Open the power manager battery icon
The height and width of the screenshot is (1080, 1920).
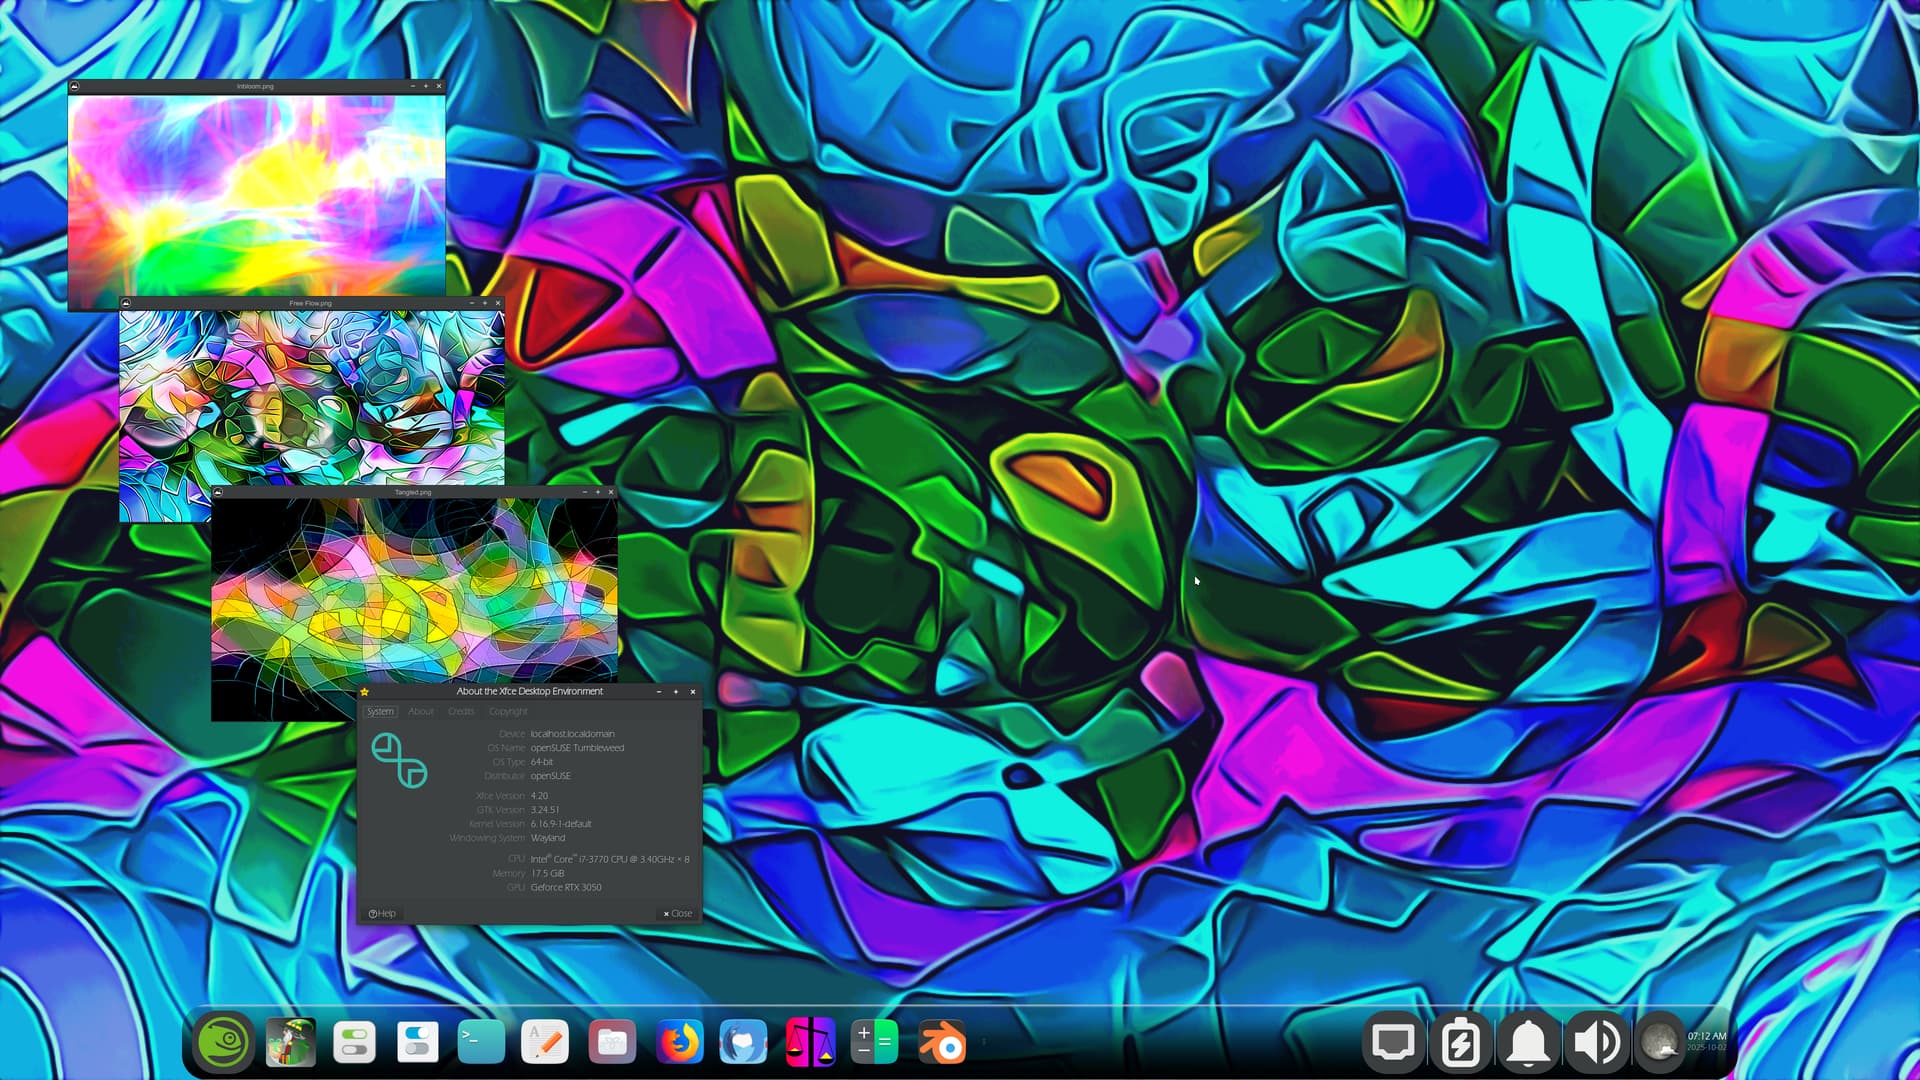click(x=1460, y=1042)
